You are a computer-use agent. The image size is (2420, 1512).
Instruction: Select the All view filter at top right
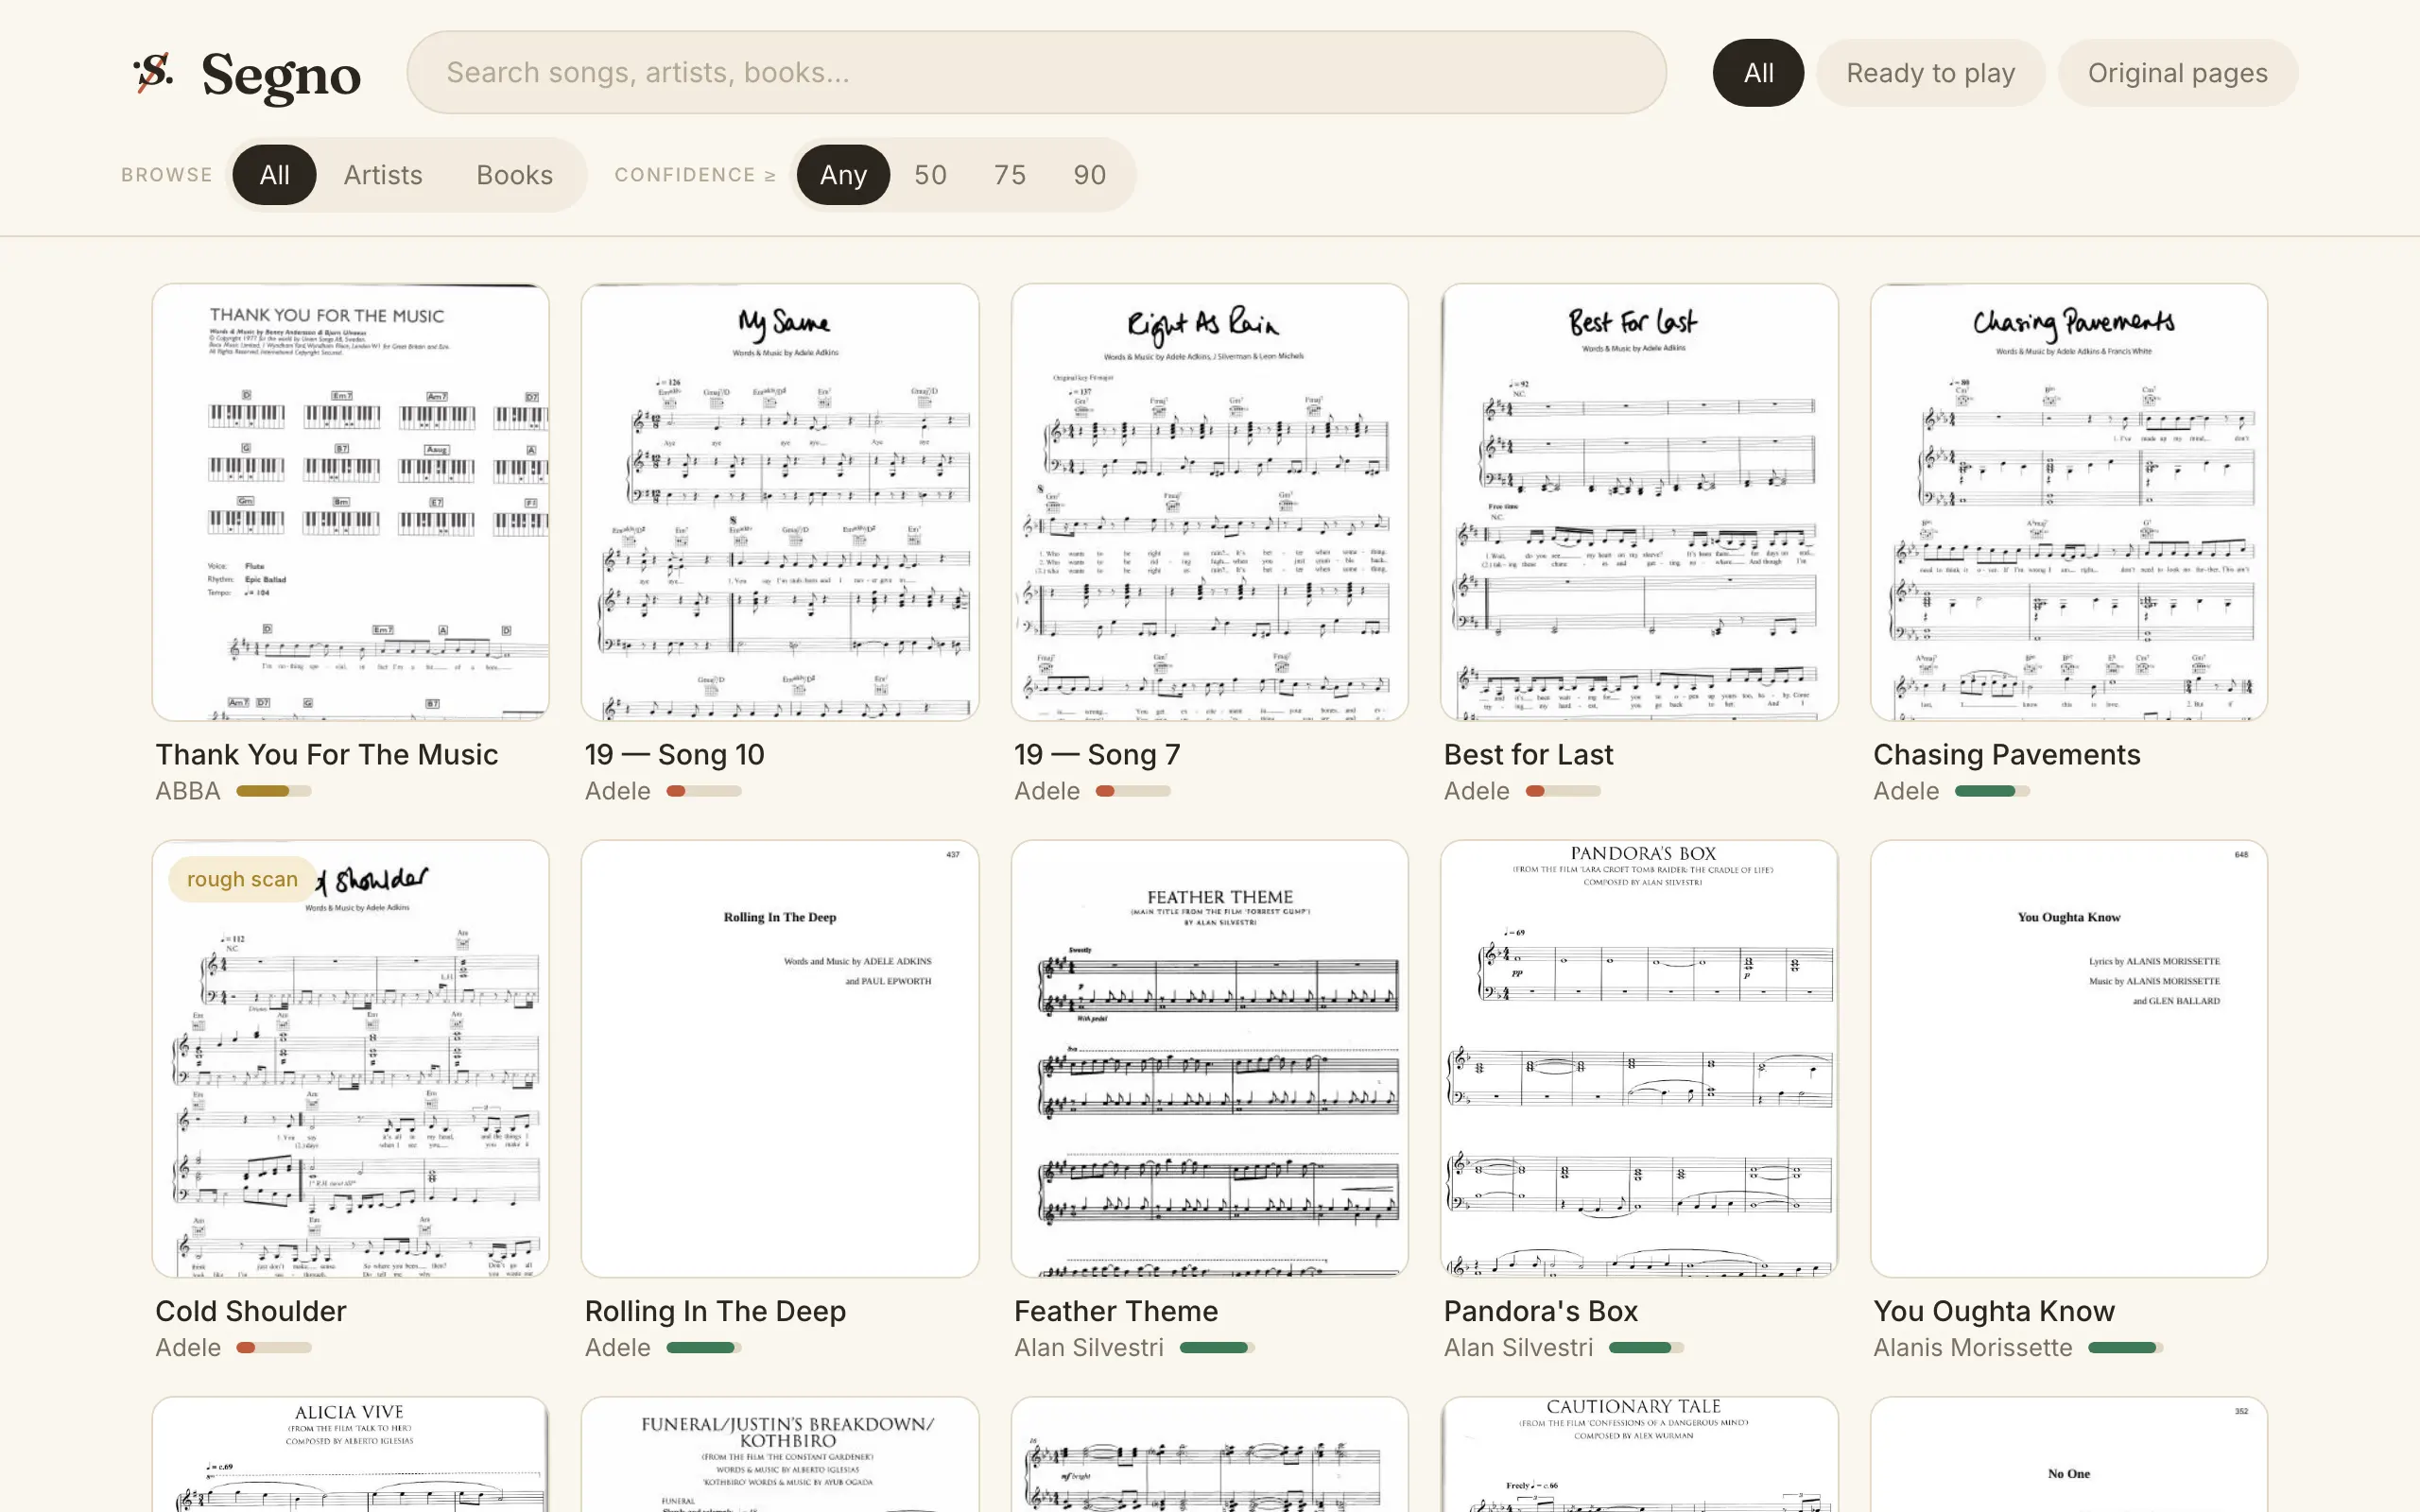point(1758,73)
